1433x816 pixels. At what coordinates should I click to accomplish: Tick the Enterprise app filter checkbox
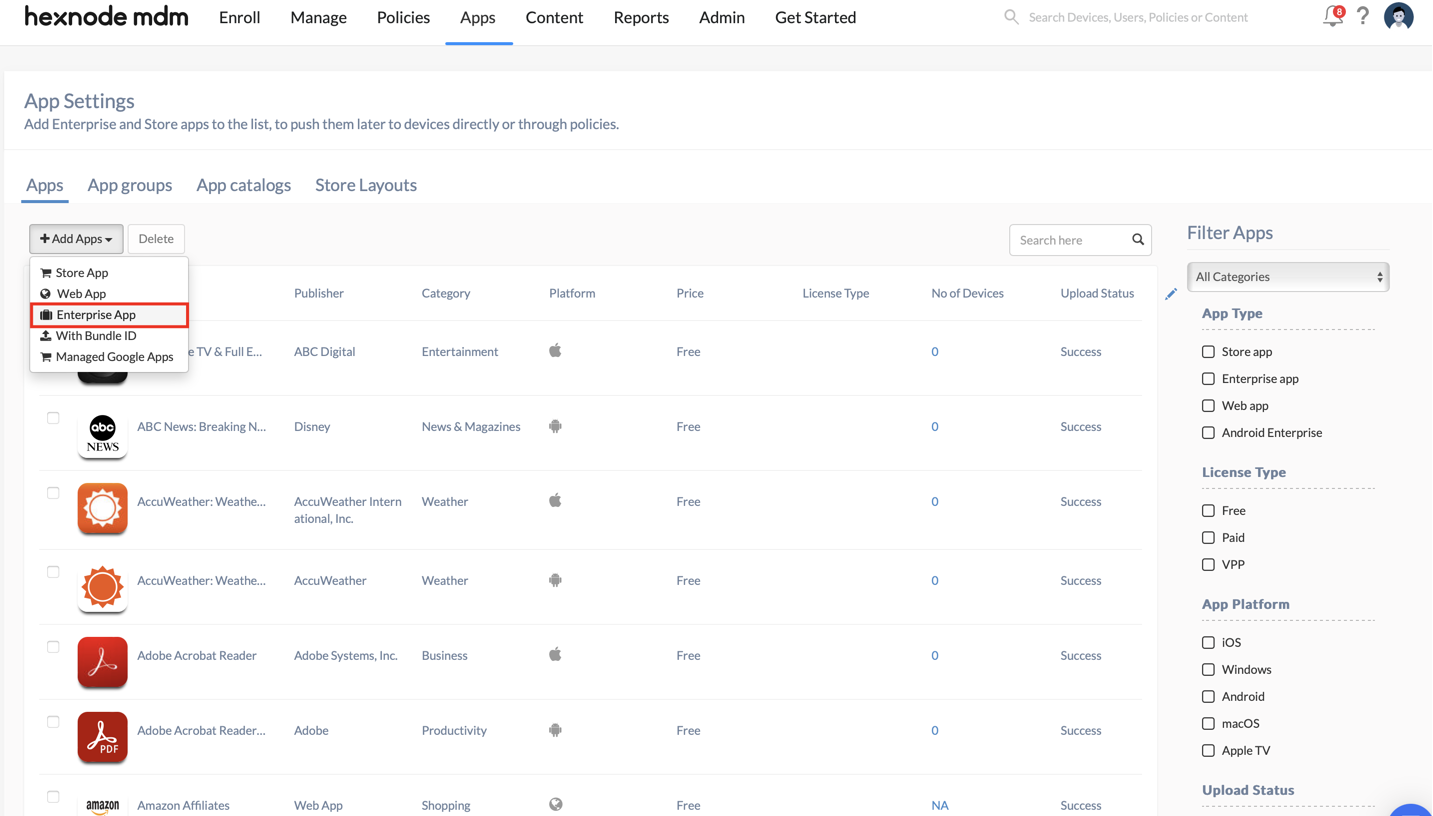pyautogui.click(x=1208, y=379)
